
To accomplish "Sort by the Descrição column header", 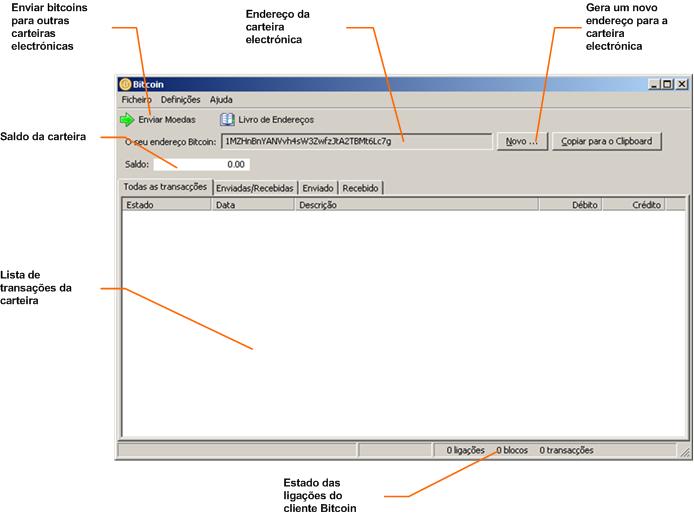I will click(x=416, y=205).
